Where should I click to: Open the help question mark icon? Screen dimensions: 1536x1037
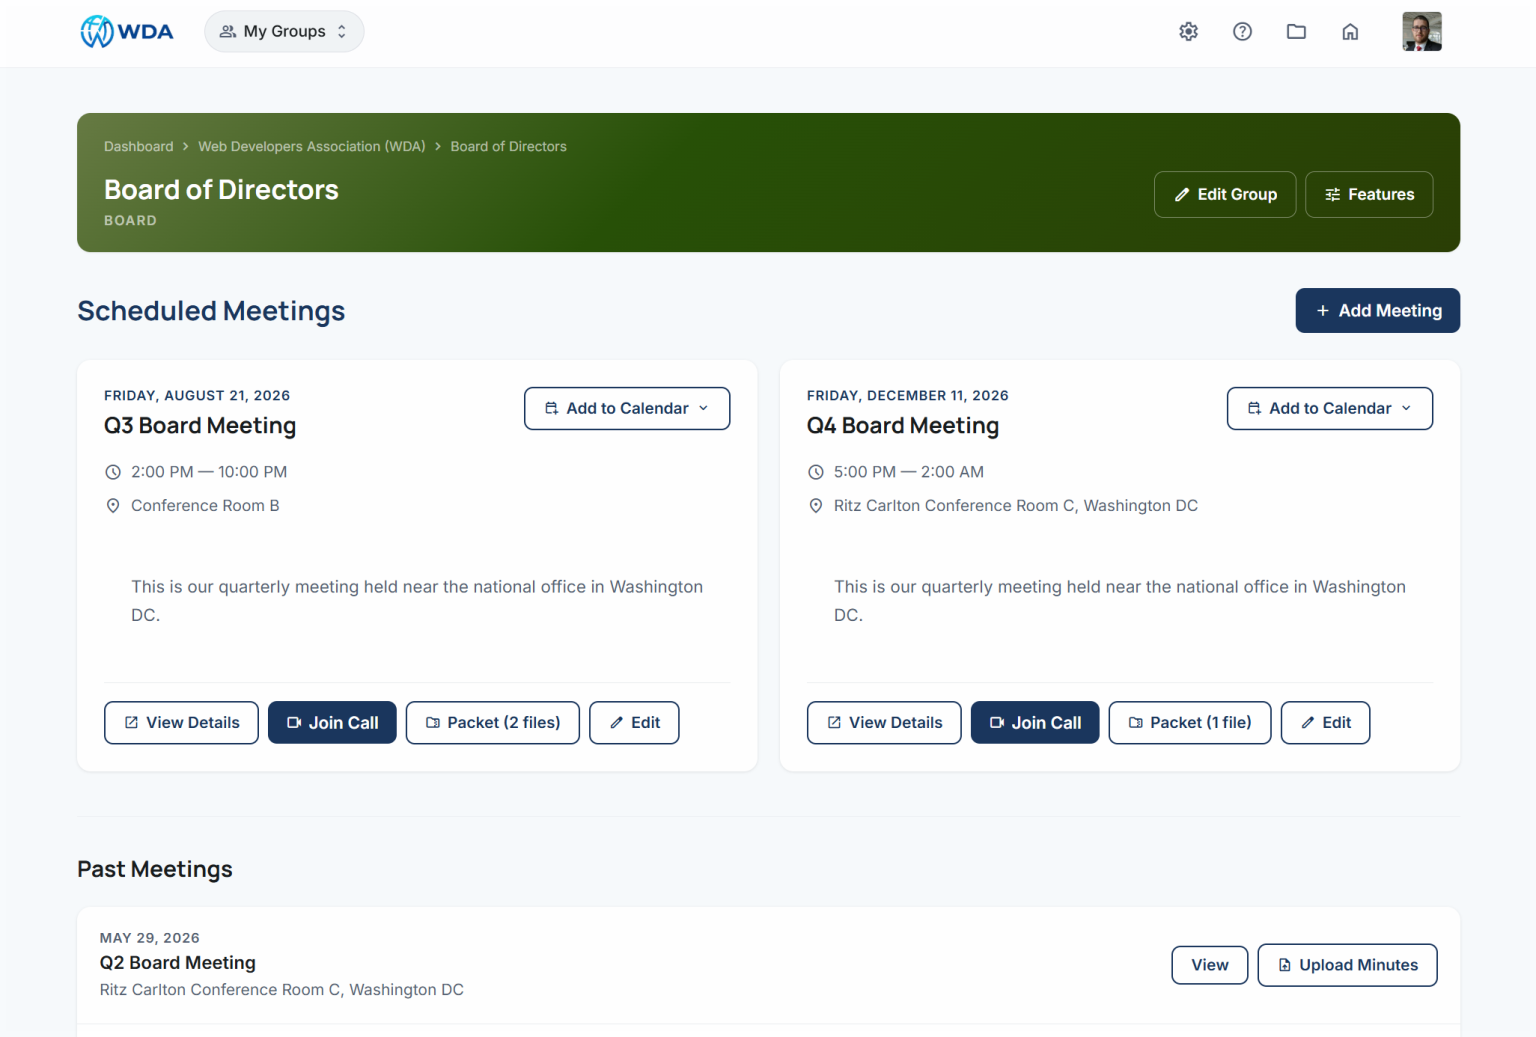click(1242, 32)
